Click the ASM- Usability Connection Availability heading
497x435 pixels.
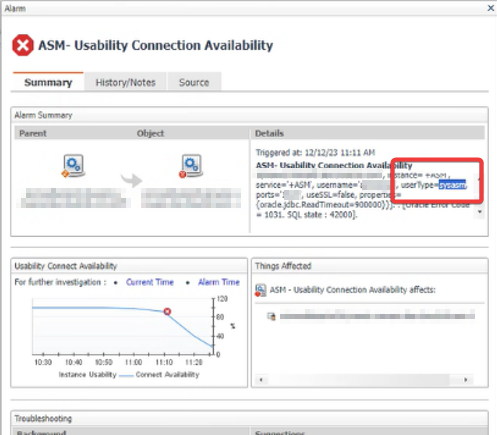pos(155,45)
